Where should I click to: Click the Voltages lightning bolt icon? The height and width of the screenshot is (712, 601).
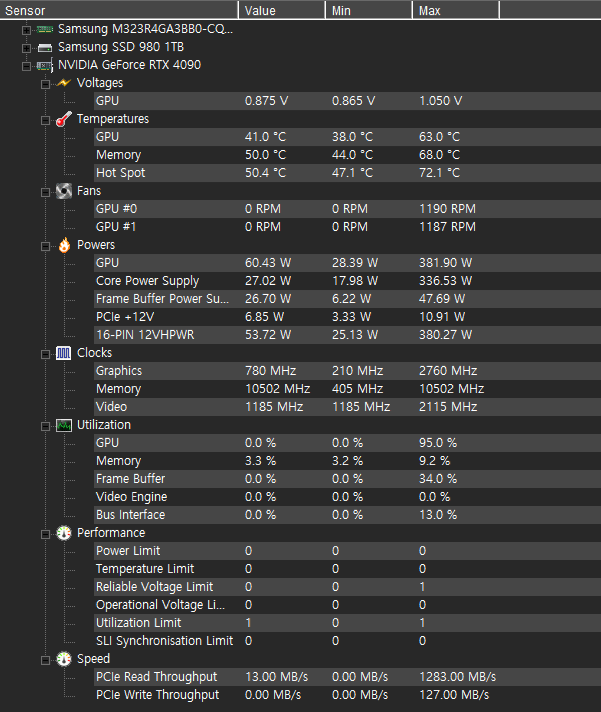pos(64,83)
